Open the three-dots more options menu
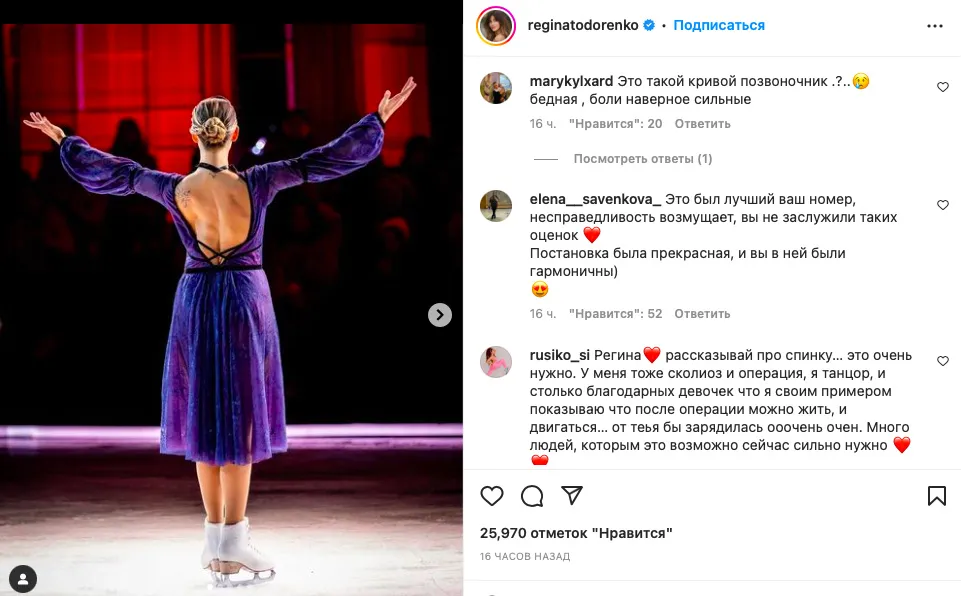Image resolution: width=961 pixels, height=596 pixels. pos(935,26)
